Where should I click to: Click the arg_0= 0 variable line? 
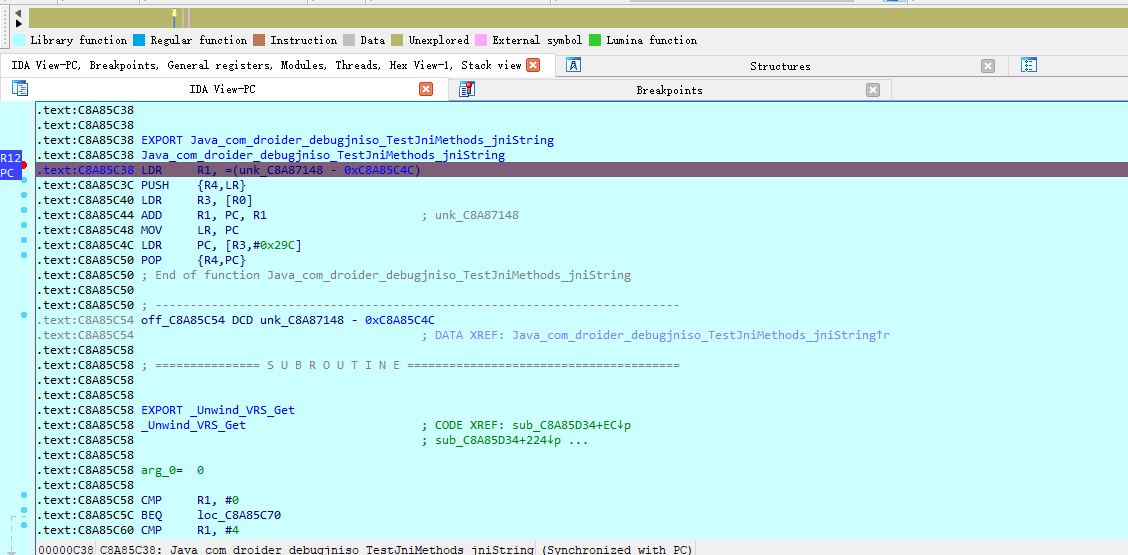173,470
